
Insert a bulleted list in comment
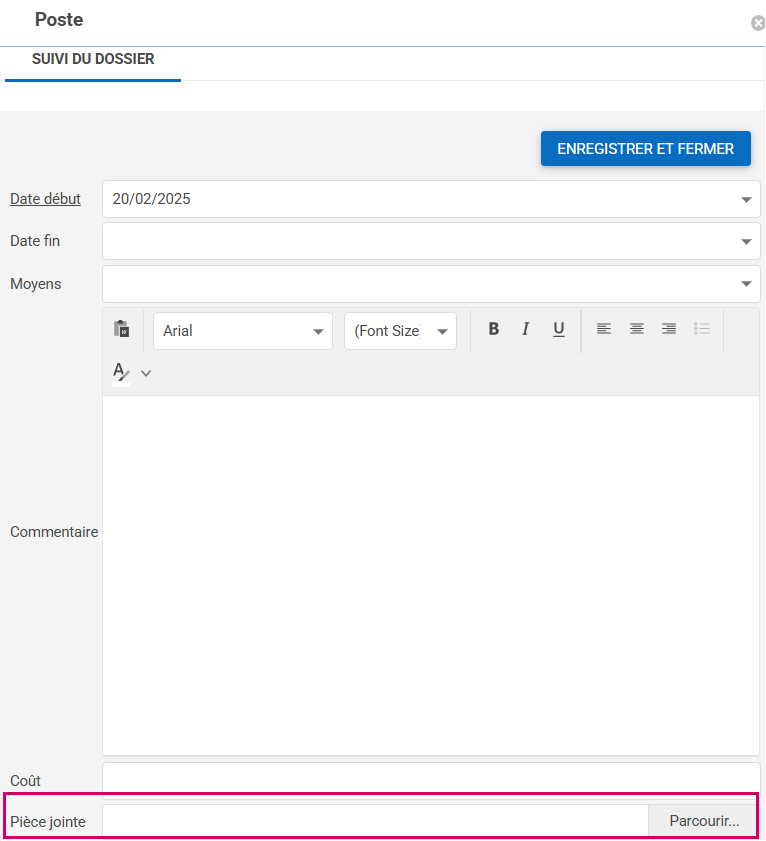702,329
